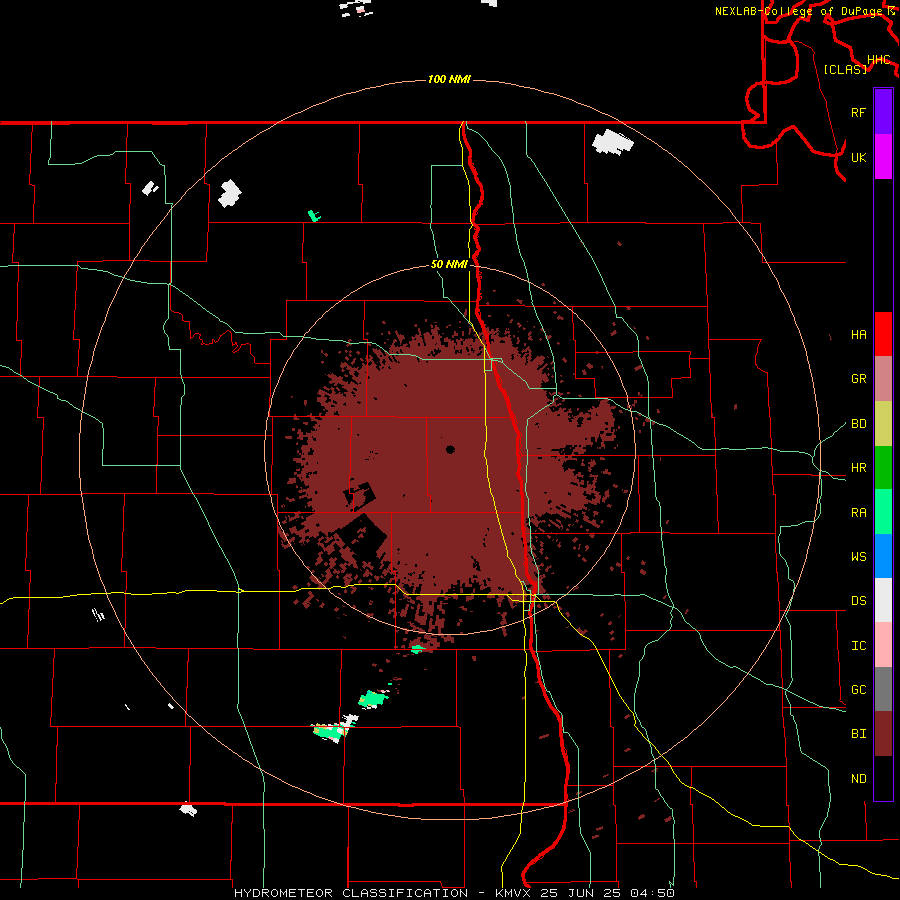Click the UK magenta legend swatch
900x900 pixels.
pos(883,157)
